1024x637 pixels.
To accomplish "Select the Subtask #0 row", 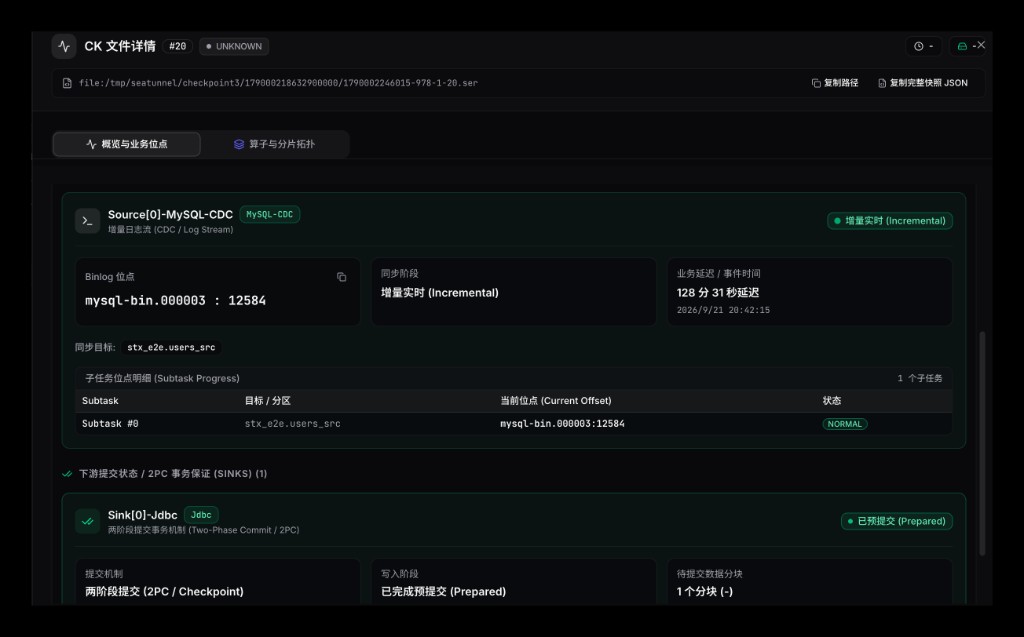I will 513,424.
